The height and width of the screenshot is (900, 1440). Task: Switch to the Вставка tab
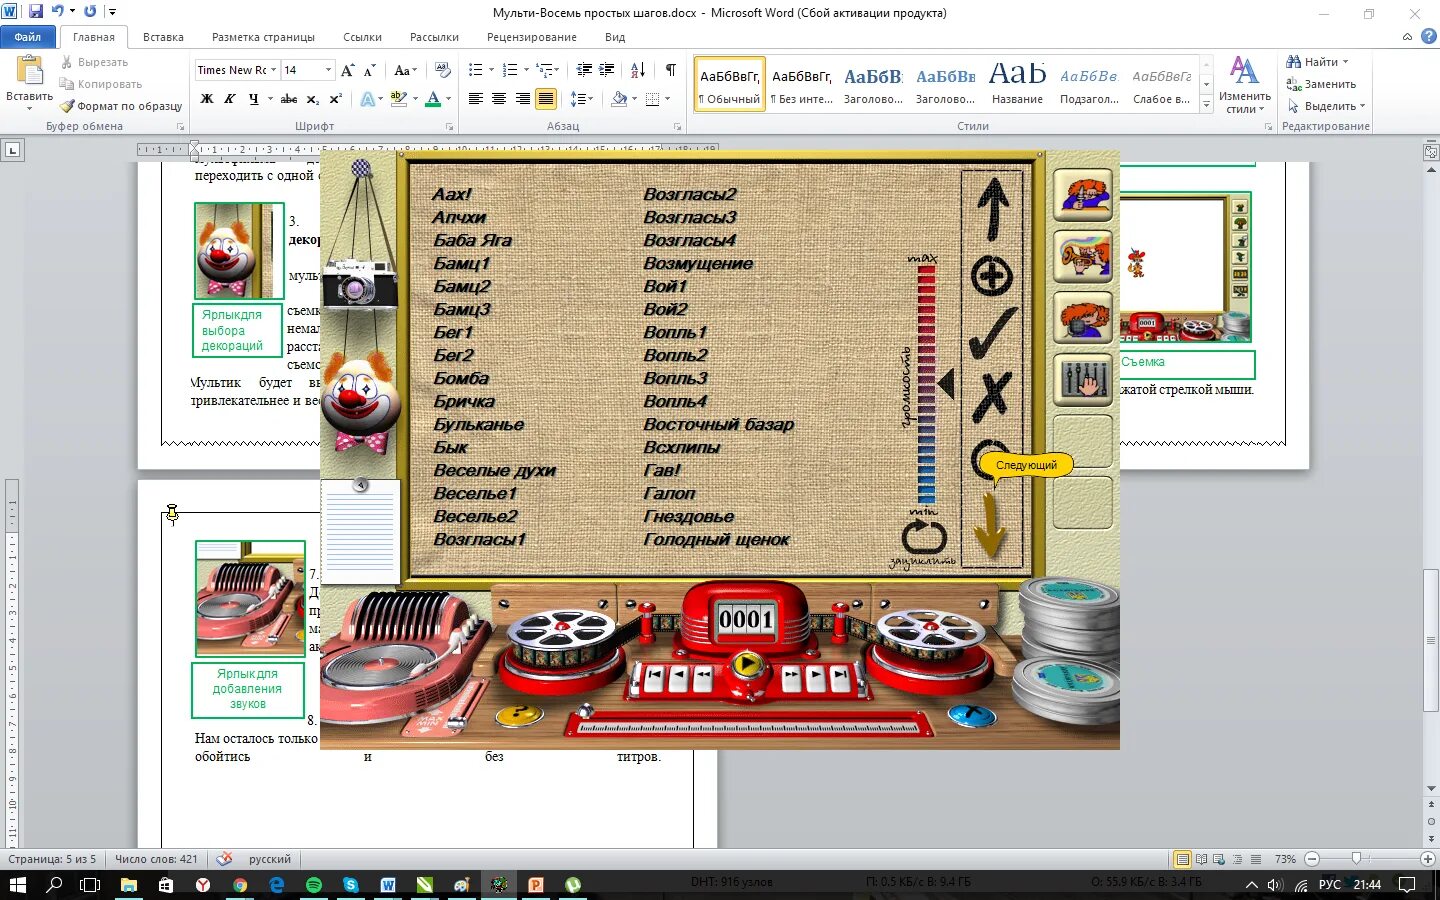click(x=163, y=37)
